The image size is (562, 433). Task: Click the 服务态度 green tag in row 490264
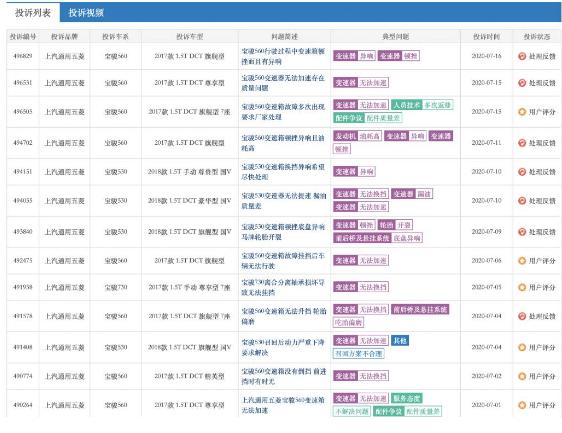pyautogui.click(x=407, y=398)
